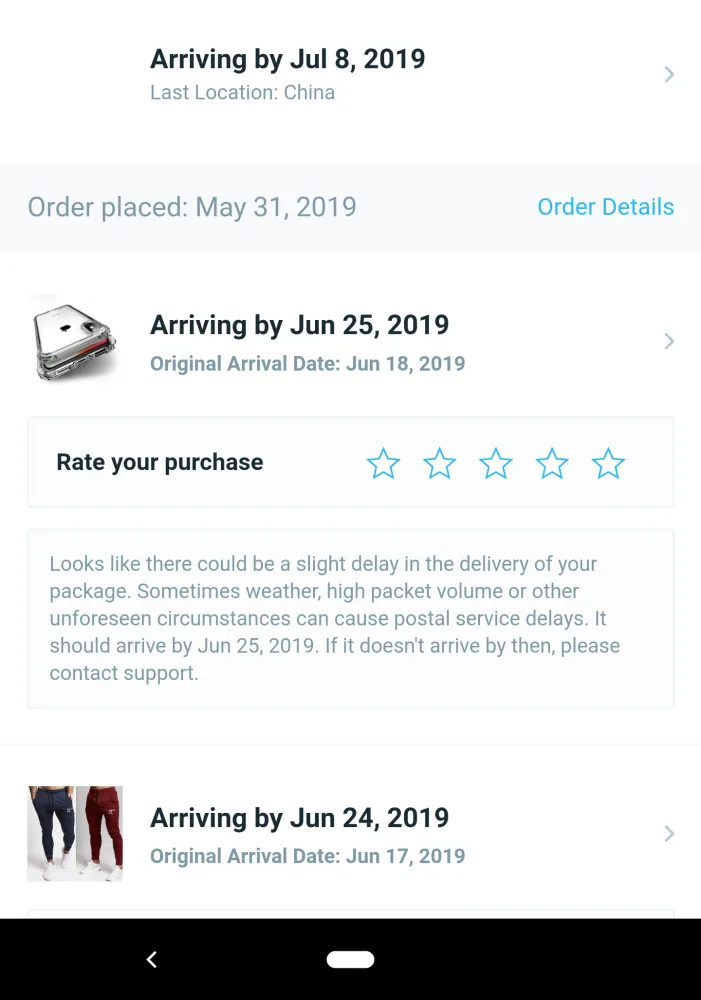
Task: Expand the Jun 24 shipment chevron
Action: click(669, 834)
